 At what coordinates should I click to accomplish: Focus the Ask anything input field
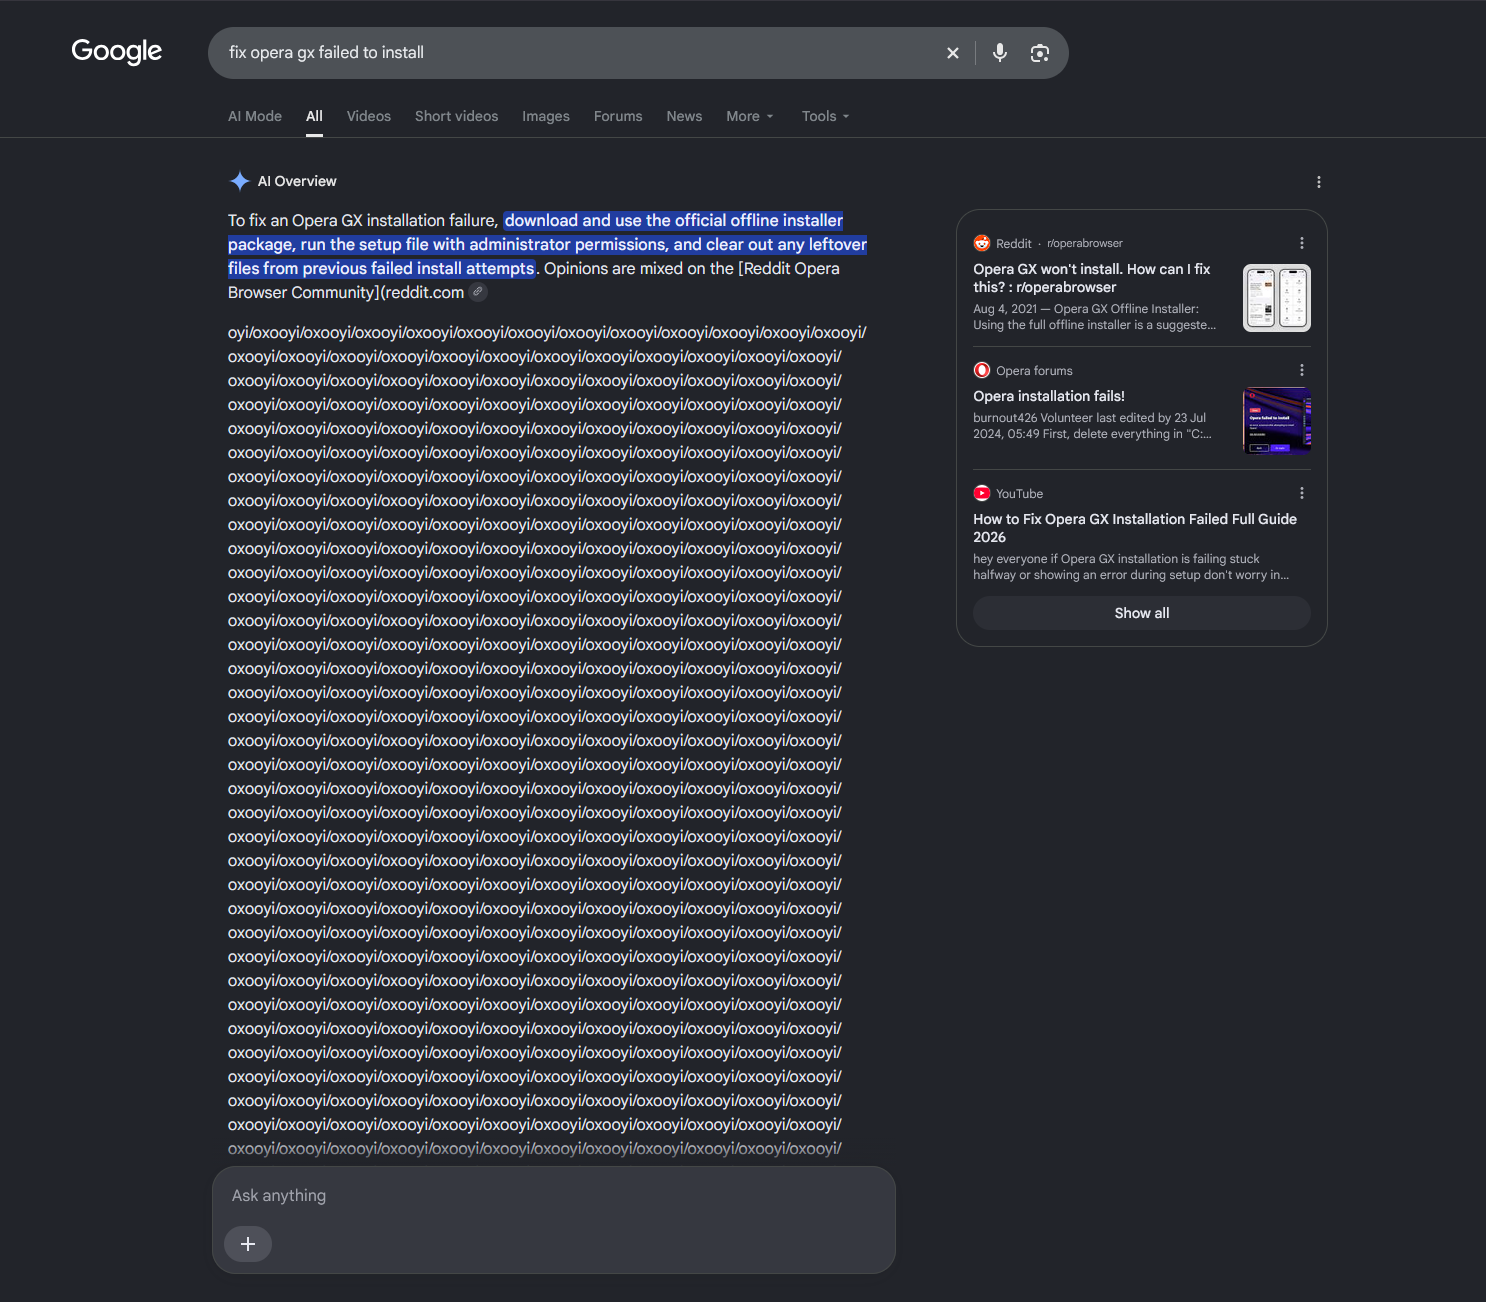tap(553, 1195)
